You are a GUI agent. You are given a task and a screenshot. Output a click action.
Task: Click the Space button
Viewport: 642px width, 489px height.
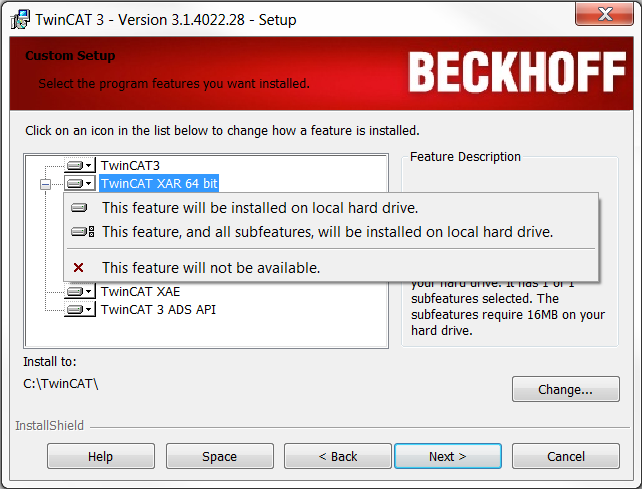(x=219, y=456)
